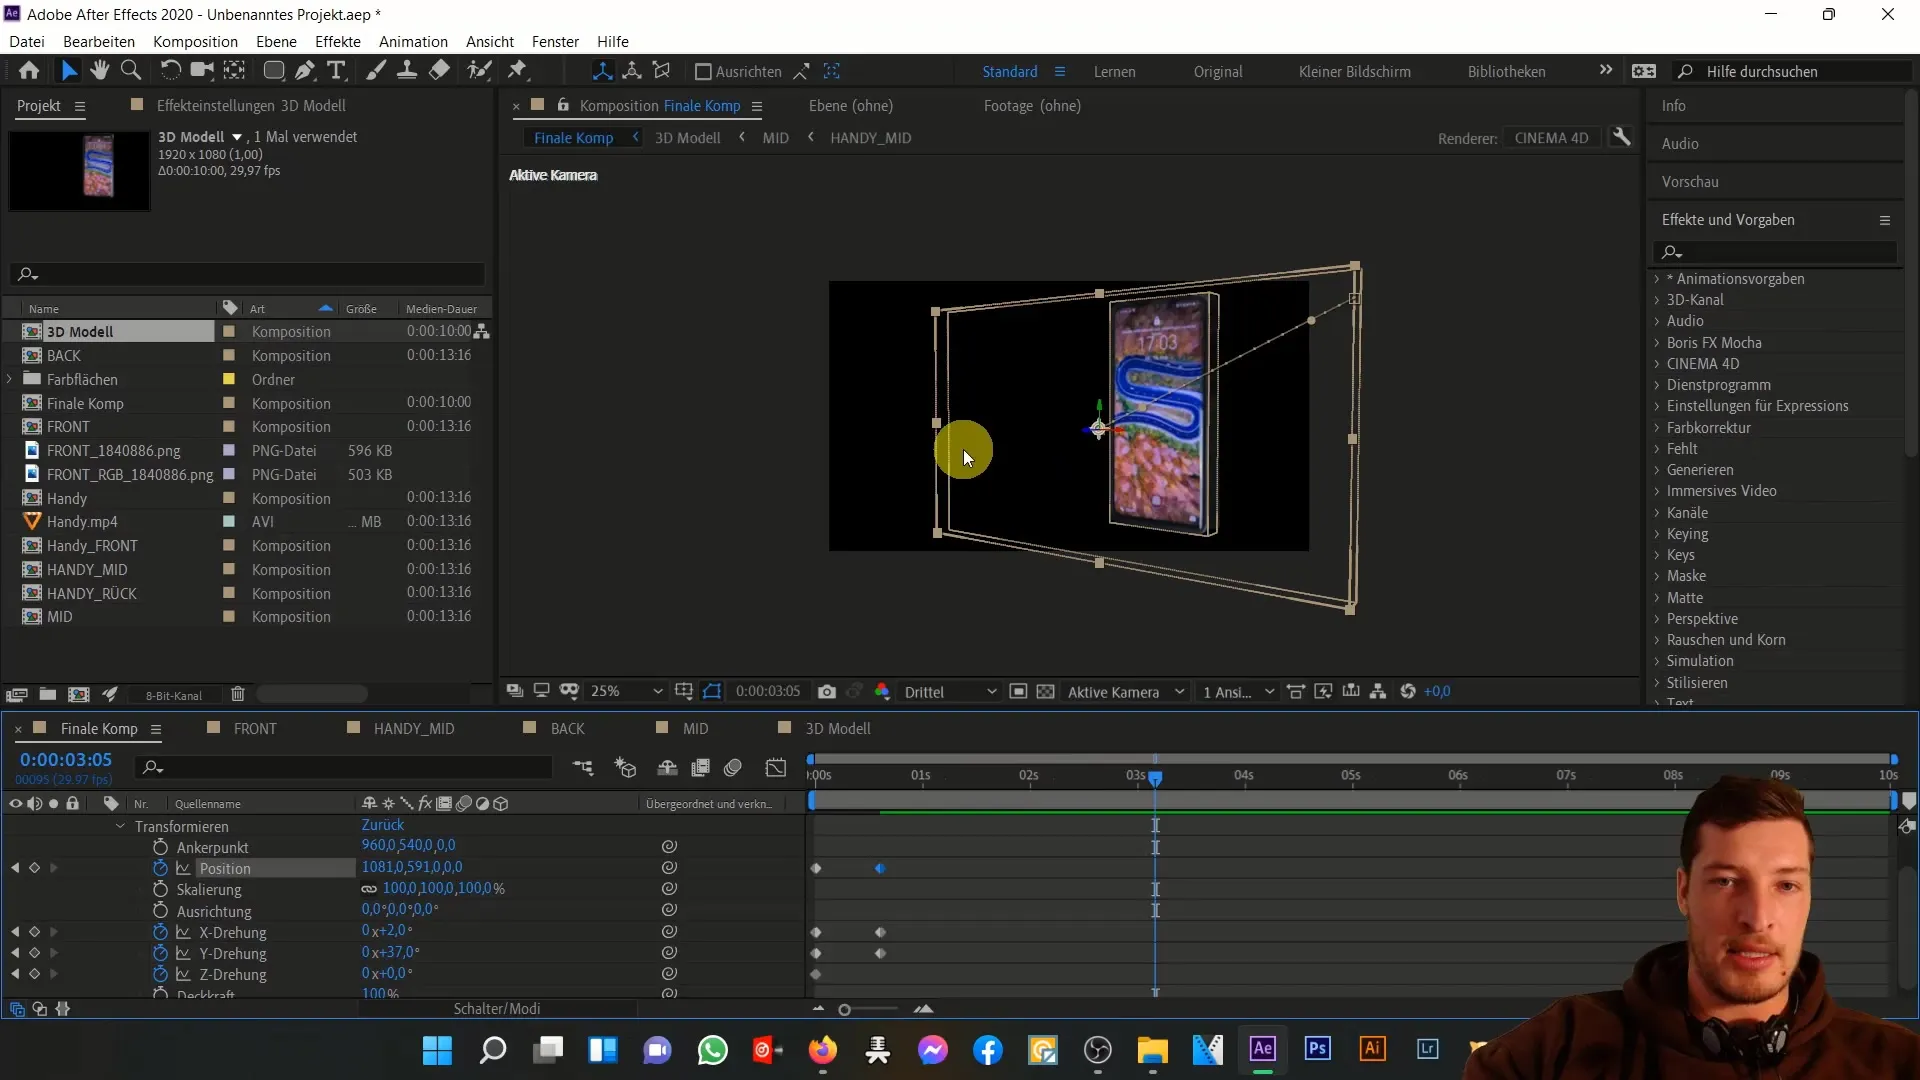The image size is (1920, 1080).
Task: Open the 25% magnification dropdown
Action: point(626,692)
